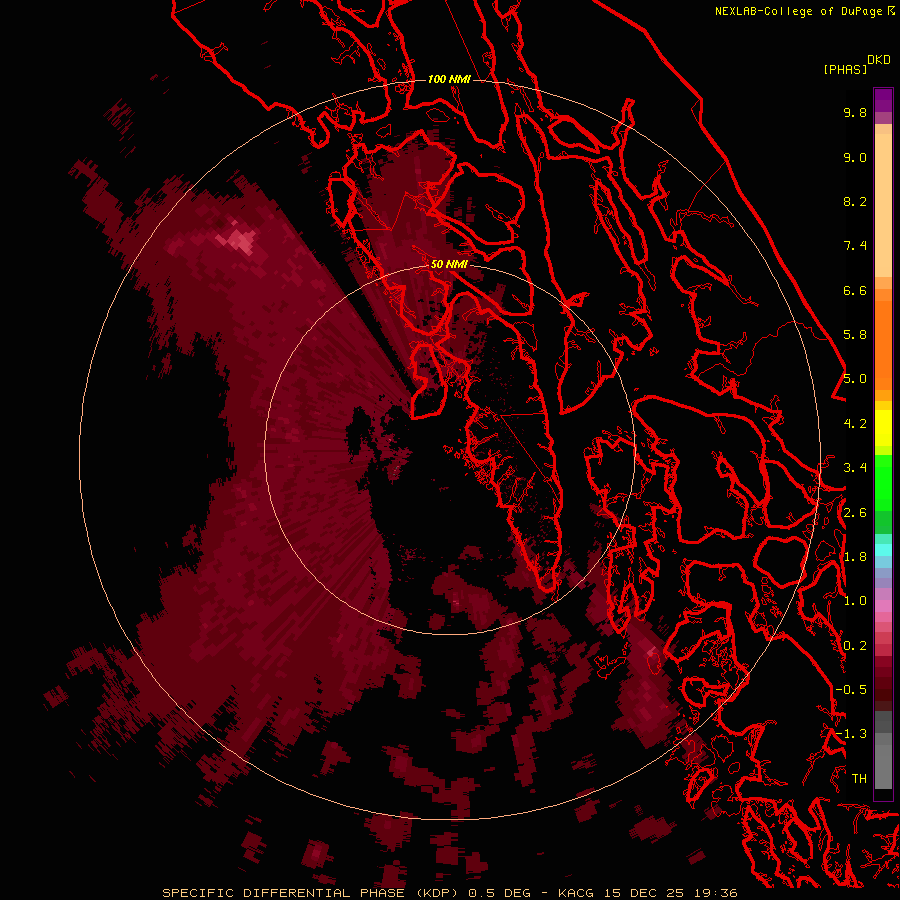Select the 5.0 scale label

[x=855, y=379]
